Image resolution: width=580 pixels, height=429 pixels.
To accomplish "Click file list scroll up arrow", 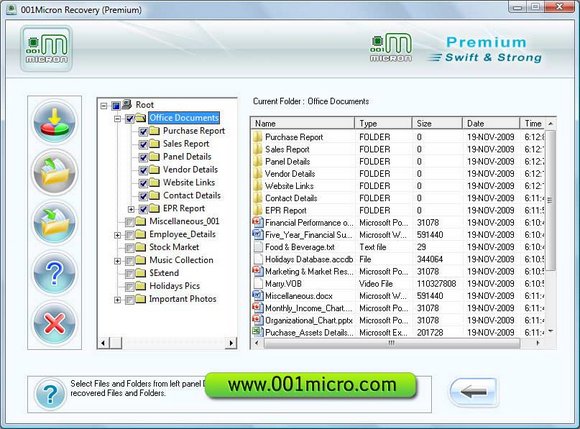I will (551, 124).
